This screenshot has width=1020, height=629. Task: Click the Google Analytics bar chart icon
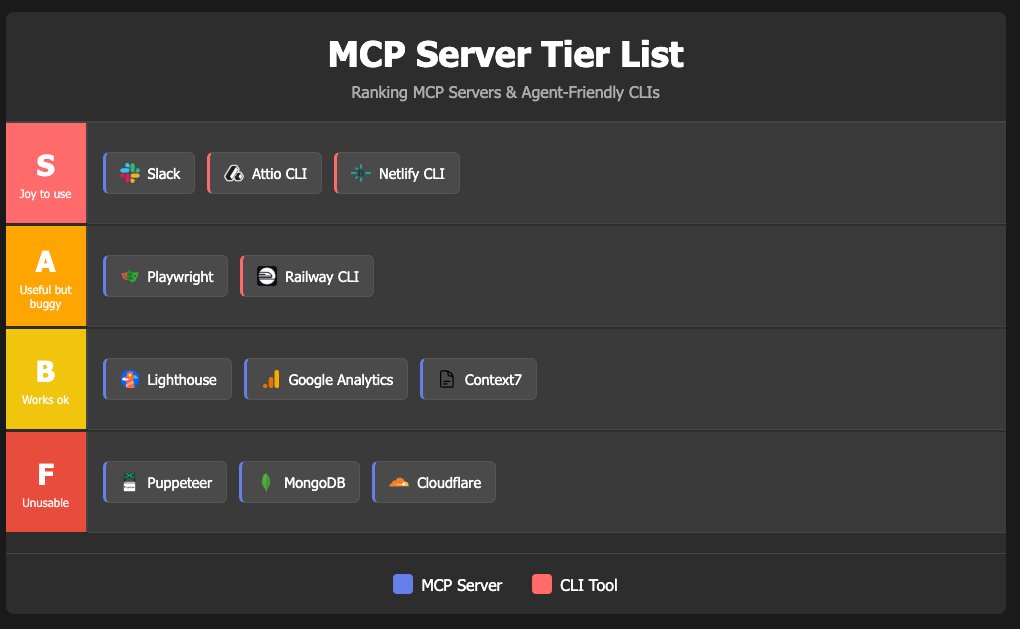coord(271,379)
